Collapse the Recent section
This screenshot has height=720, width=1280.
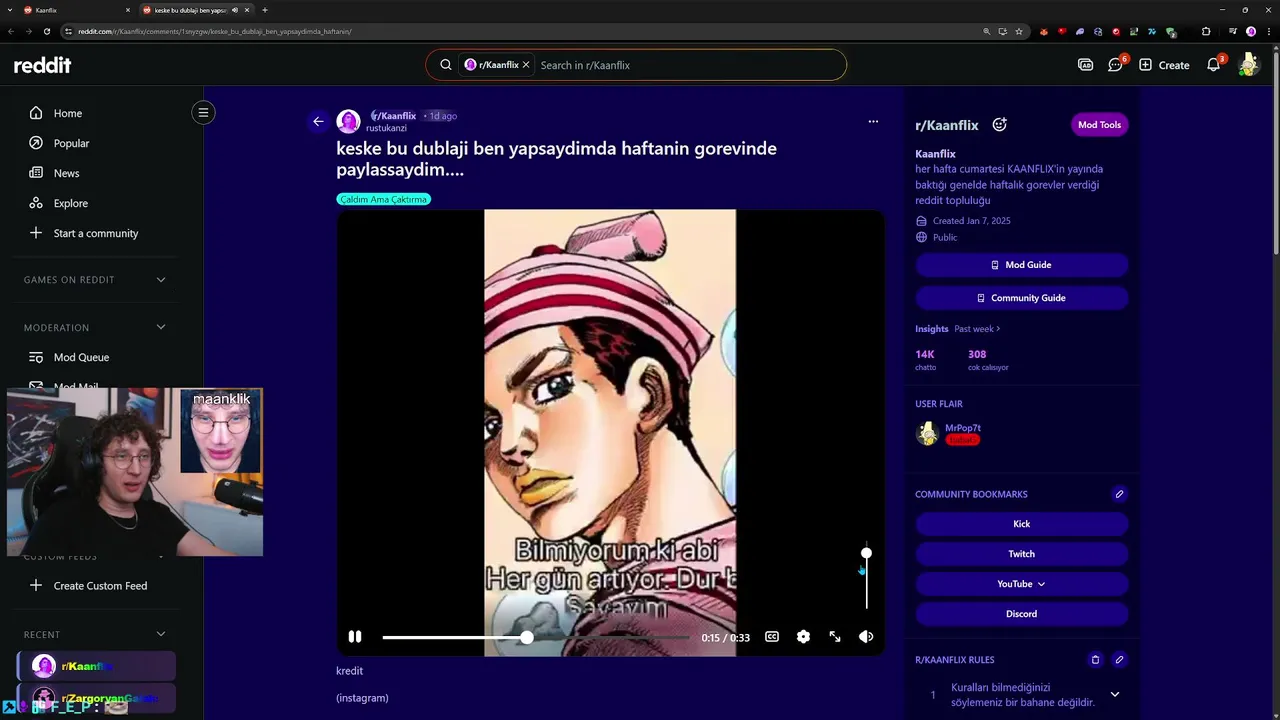161,634
